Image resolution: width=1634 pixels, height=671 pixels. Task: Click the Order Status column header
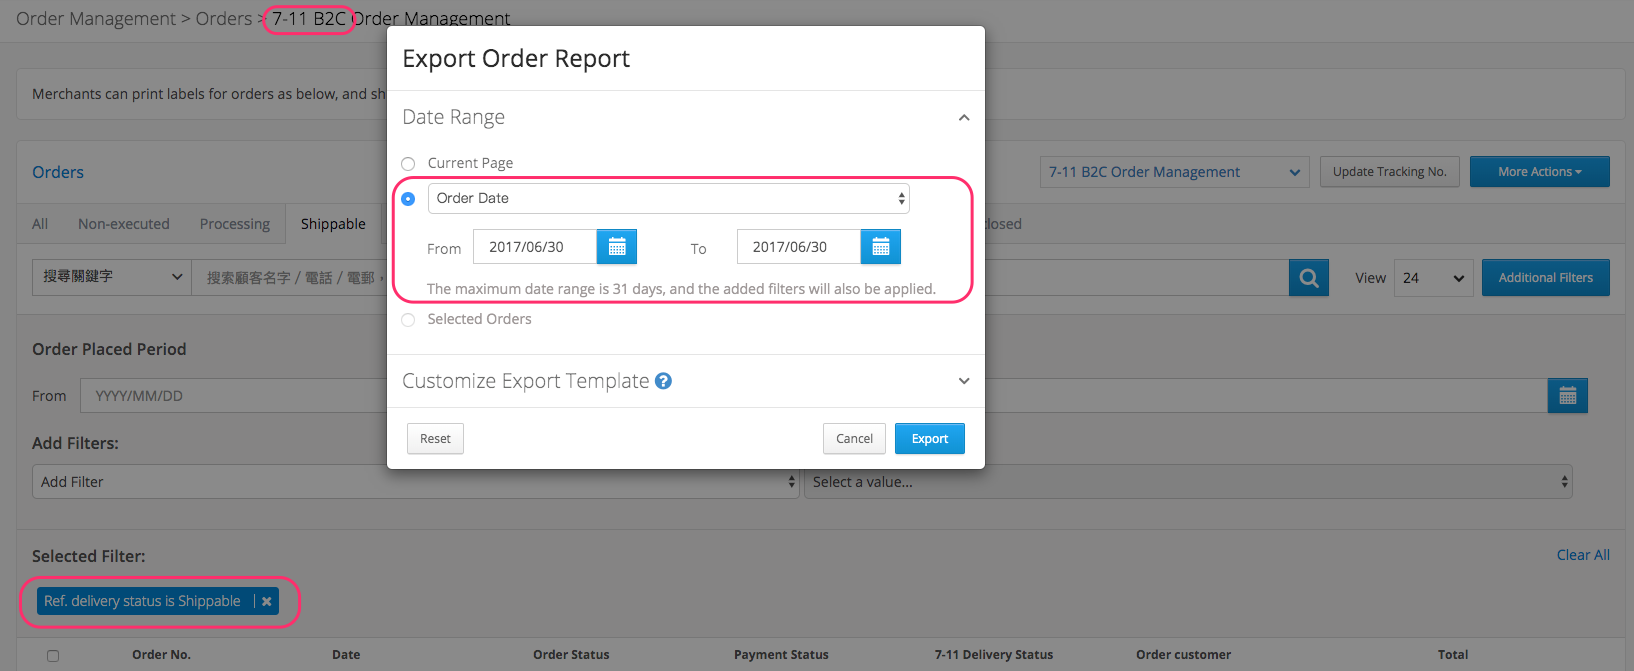[571, 655]
